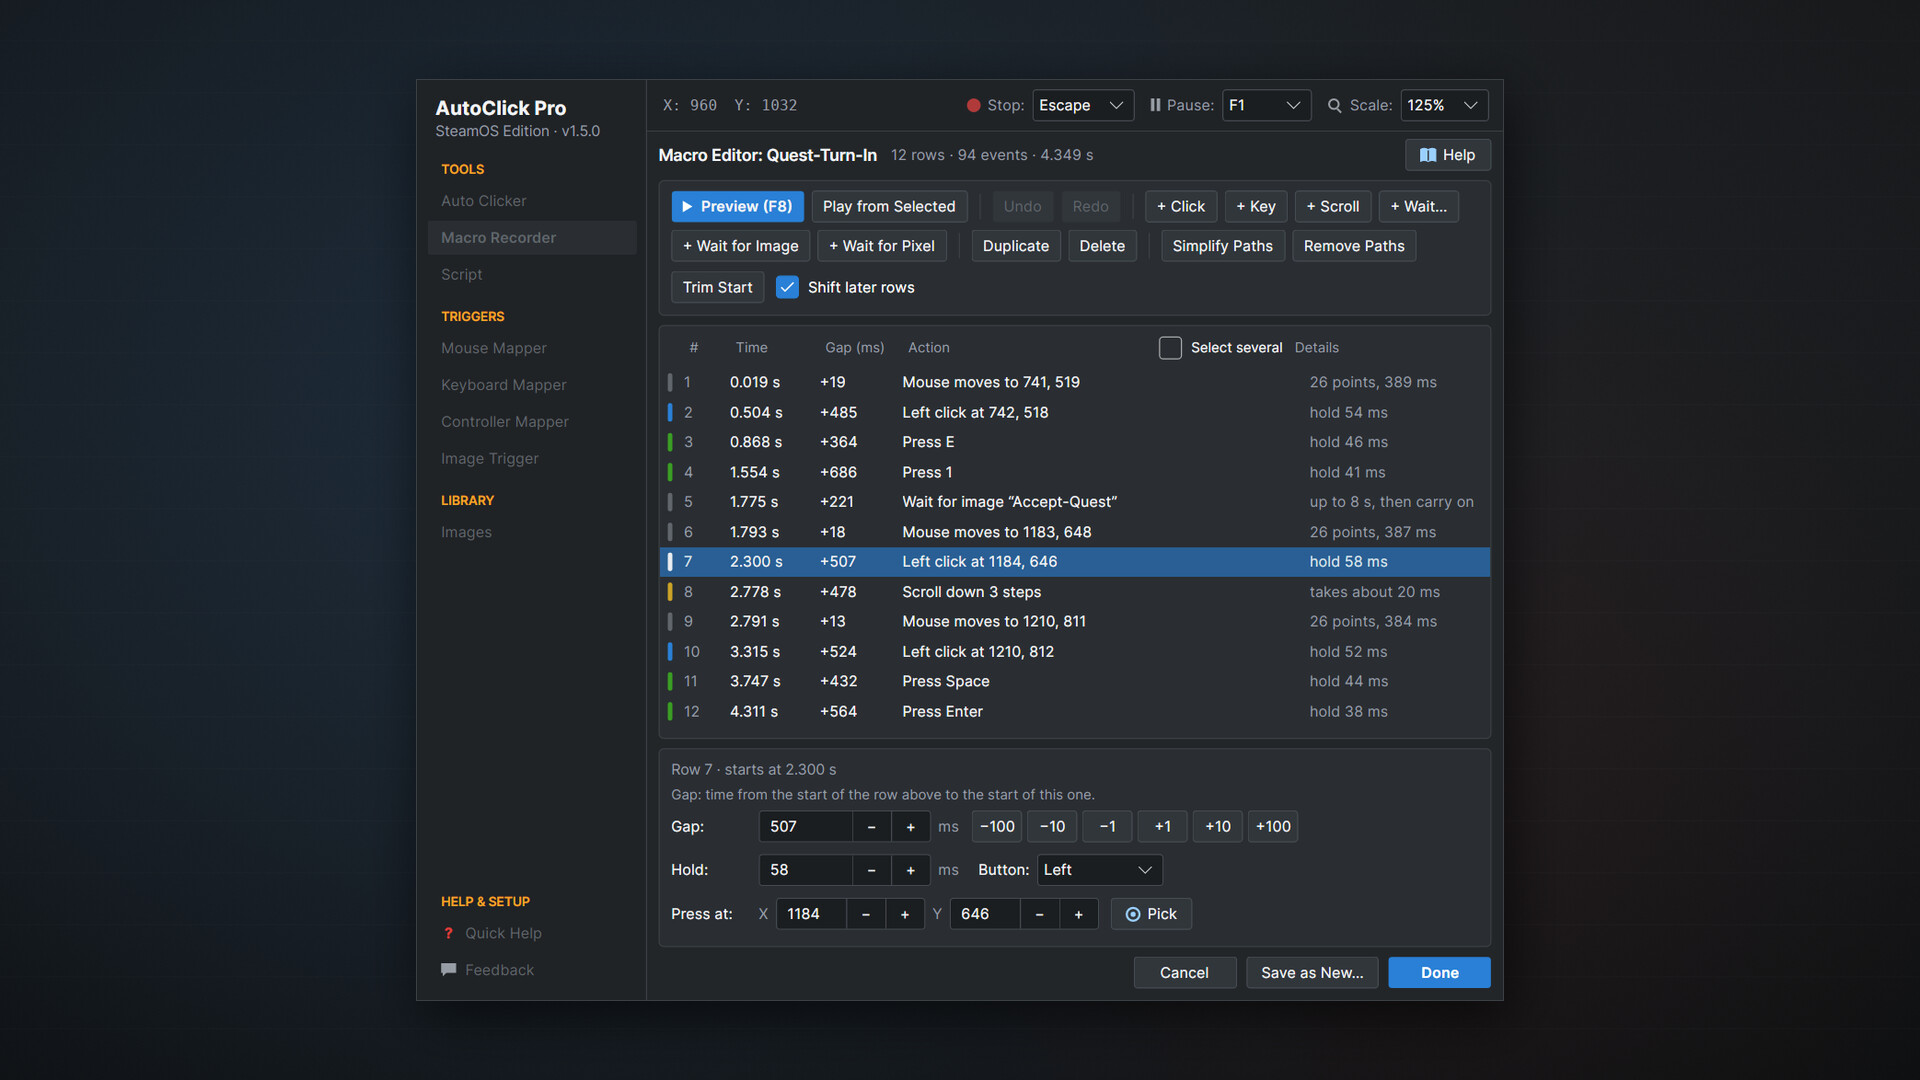
Task: Increase the X coordinate
Action: 904,914
